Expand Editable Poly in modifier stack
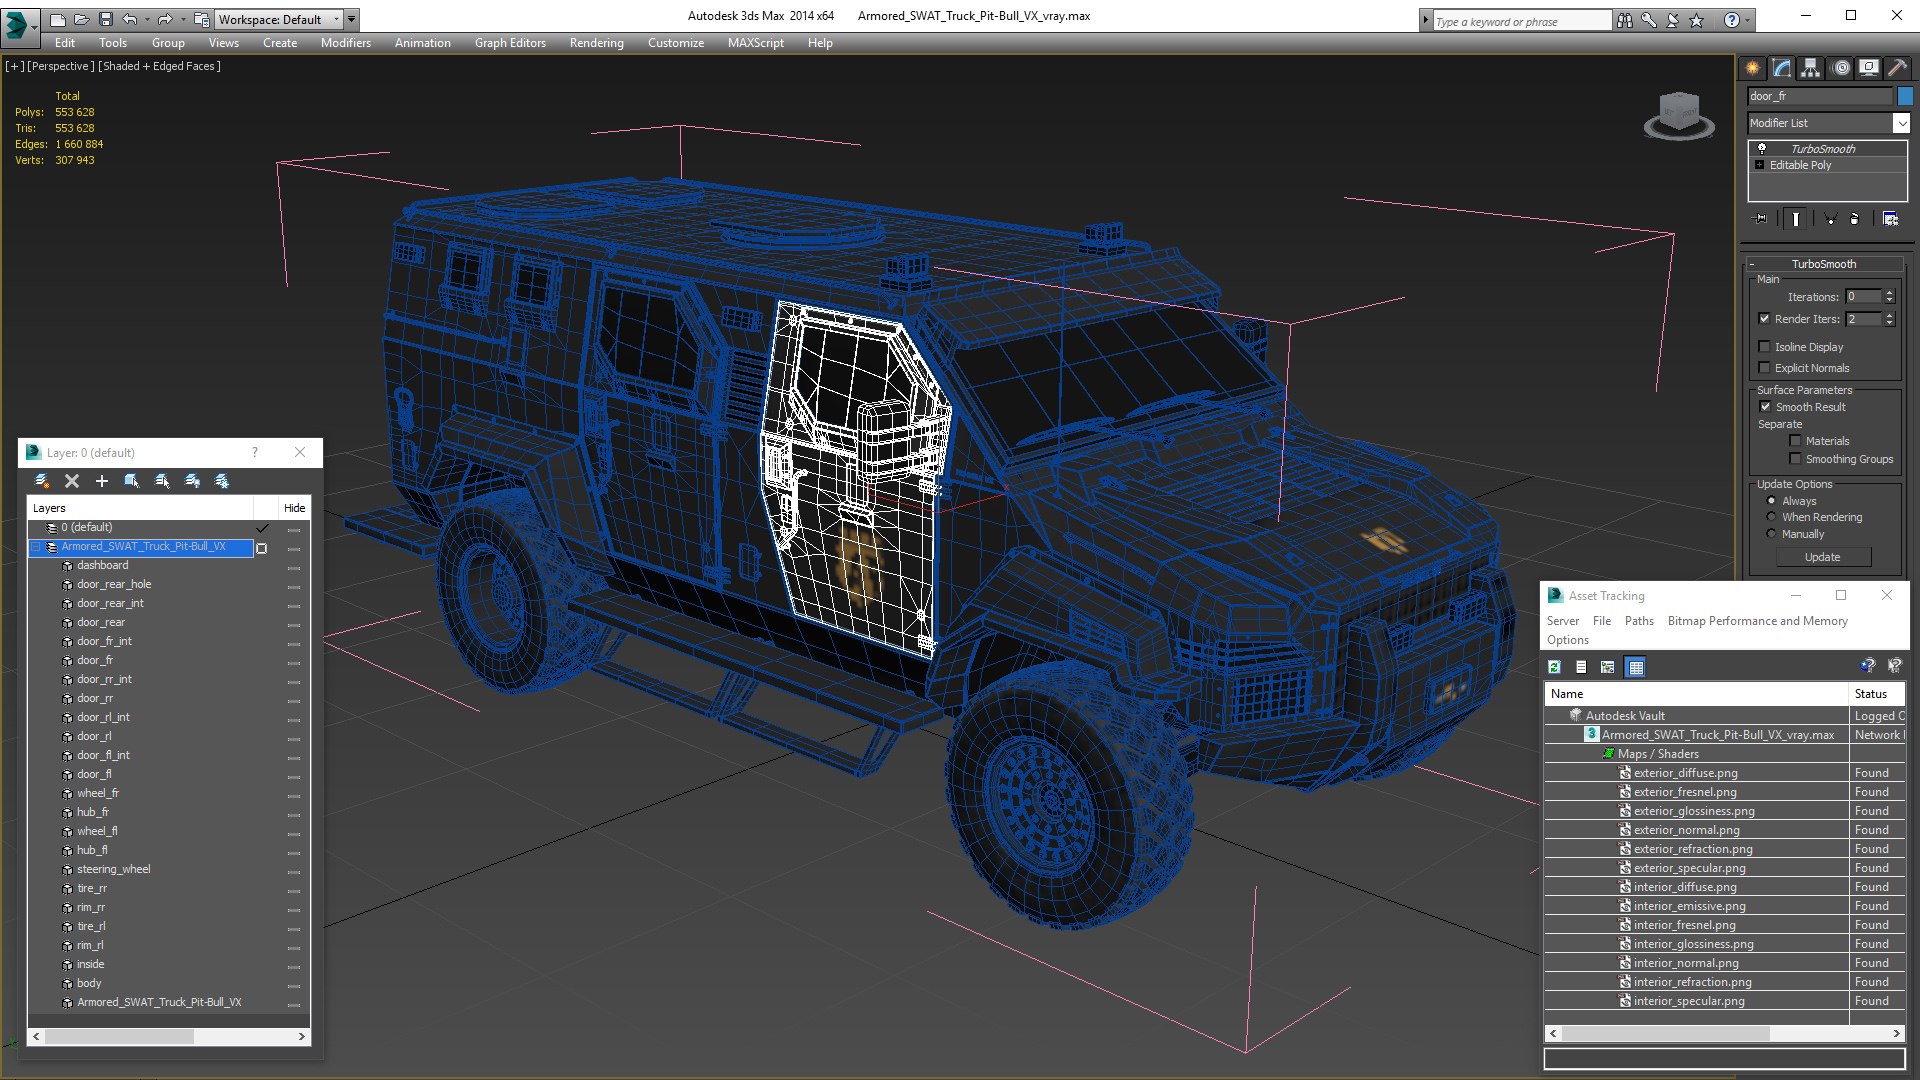This screenshot has width=1920, height=1080. tap(1759, 165)
